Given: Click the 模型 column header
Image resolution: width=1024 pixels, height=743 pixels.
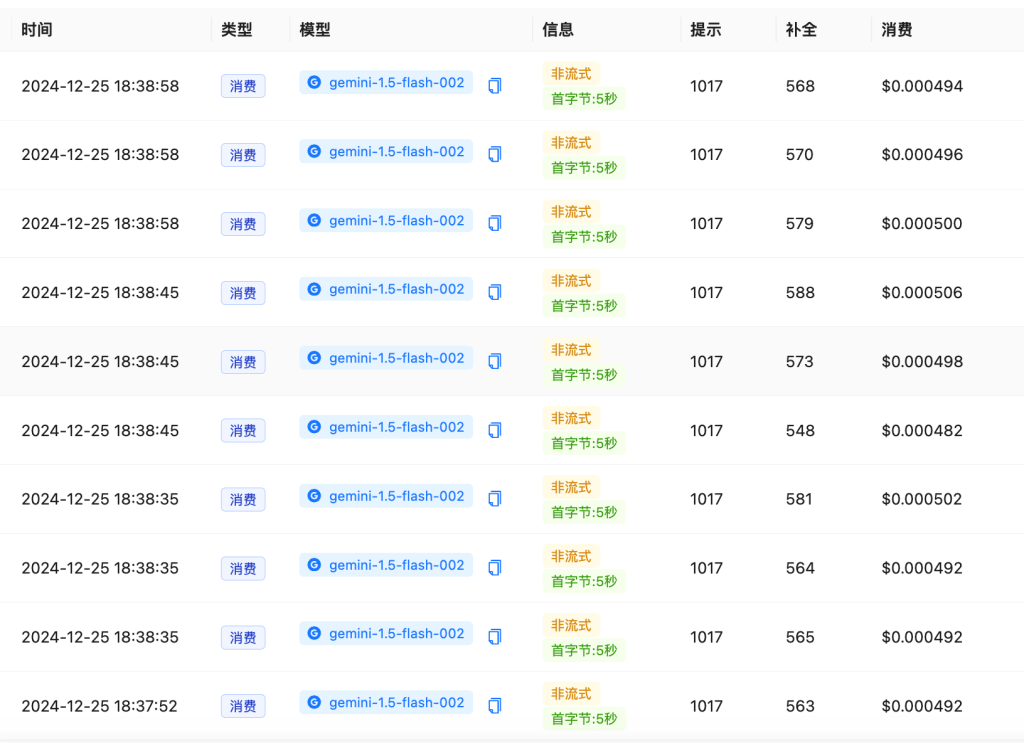Looking at the screenshot, I should (x=315, y=30).
